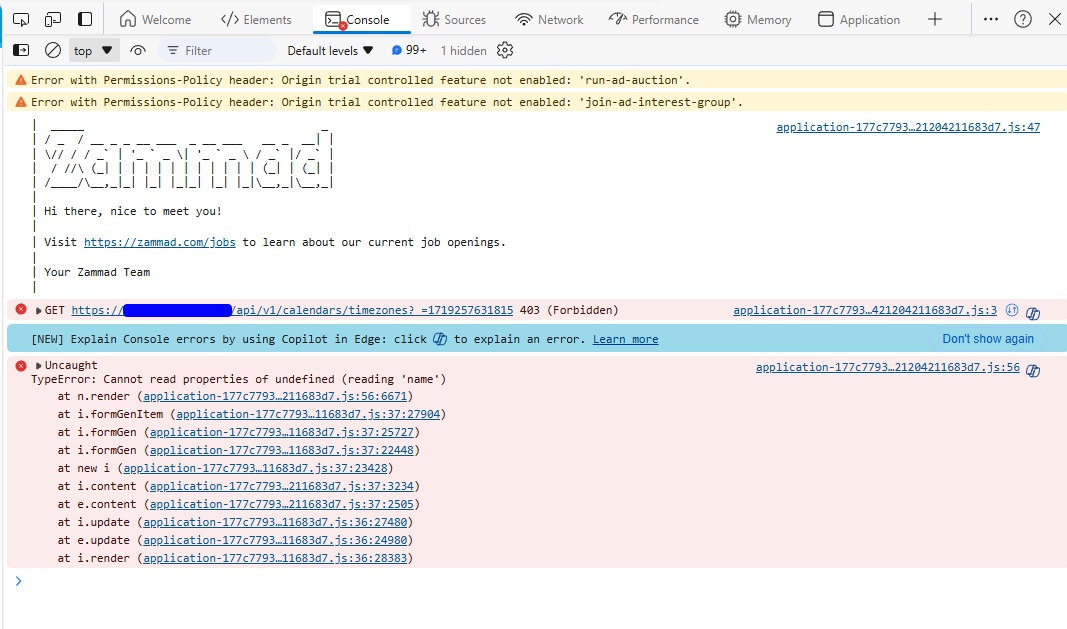This screenshot has height=629, width=1067.
Task: Open the Performance tab
Action: click(653, 20)
